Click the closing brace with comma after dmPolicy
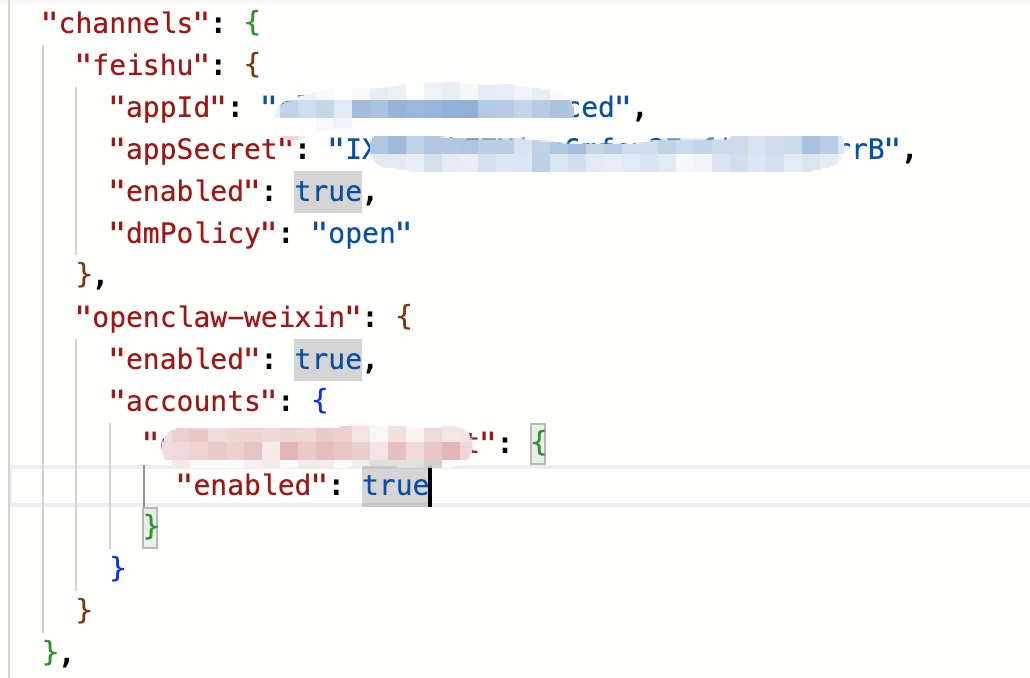The height and width of the screenshot is (678, 1030). click(x=91, y=276)
